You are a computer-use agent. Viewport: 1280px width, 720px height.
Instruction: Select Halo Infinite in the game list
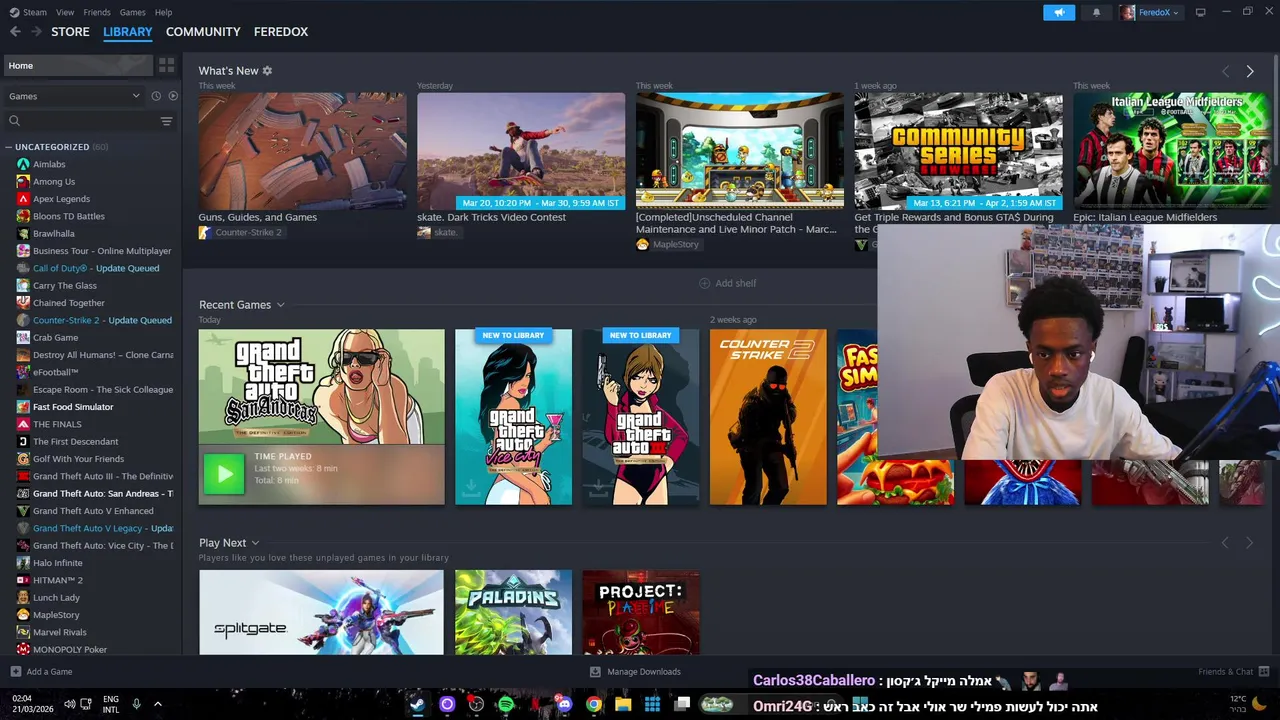click(58, 563)
